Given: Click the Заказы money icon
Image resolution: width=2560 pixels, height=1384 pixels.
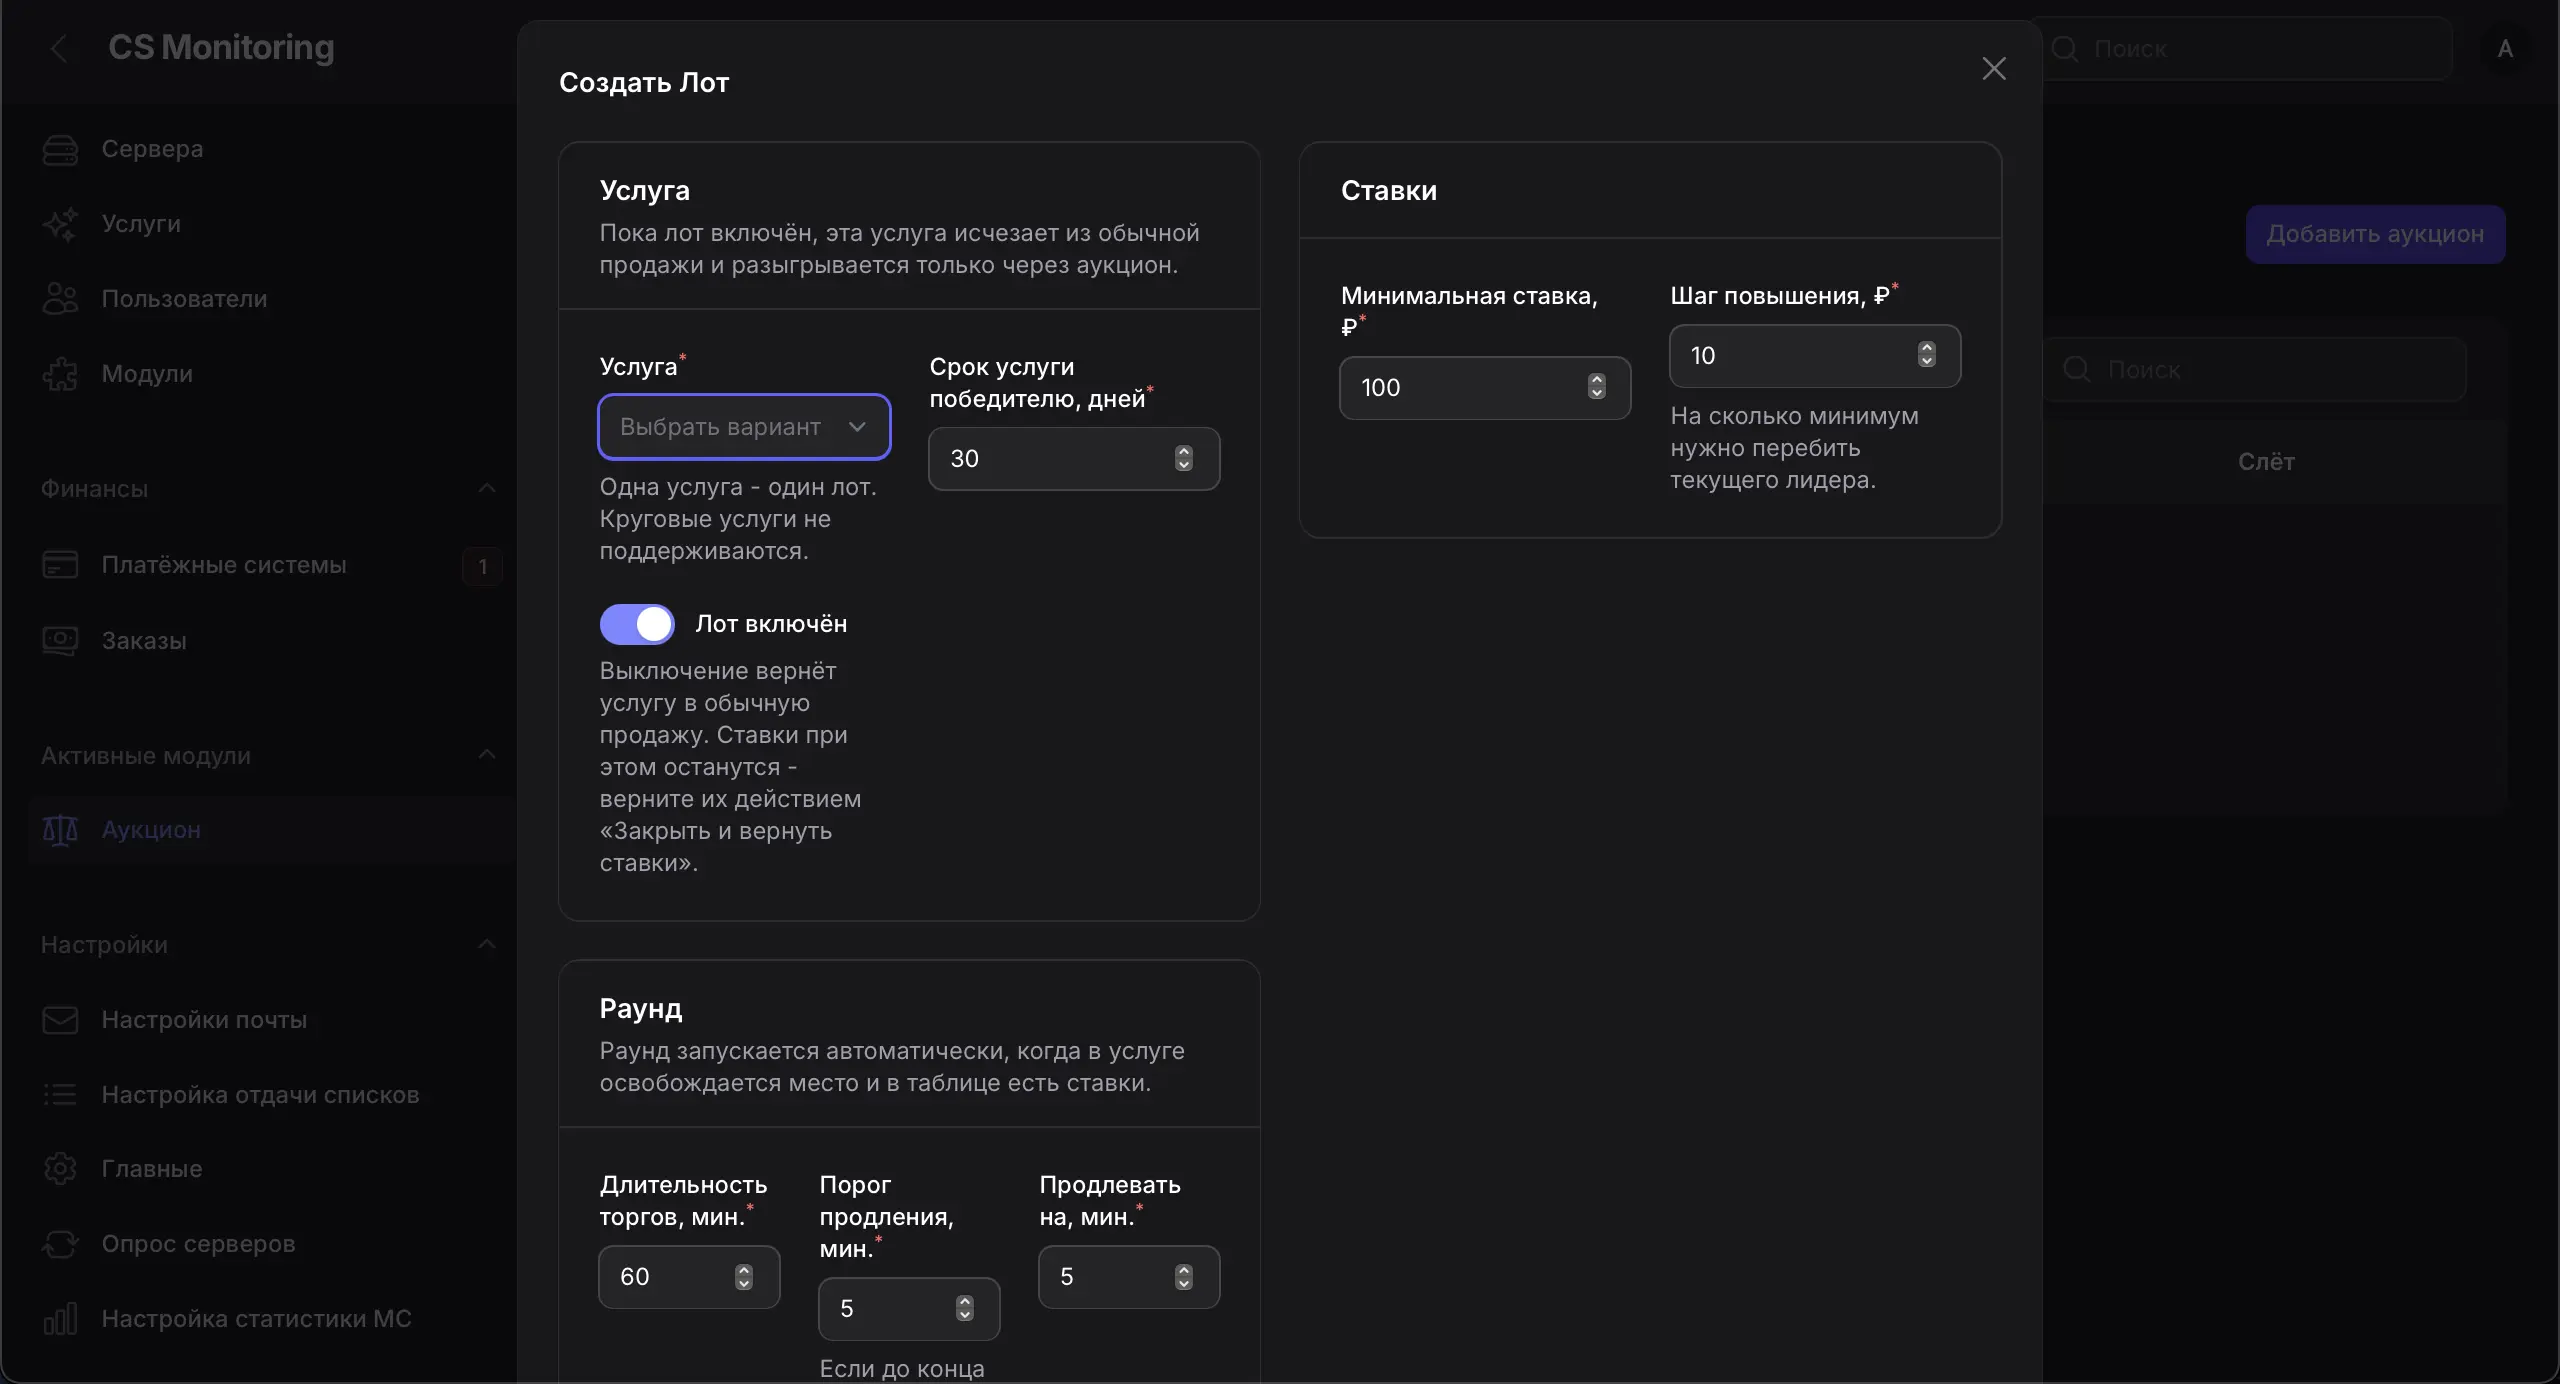Looking at the screenshot, I should point(60,641).
